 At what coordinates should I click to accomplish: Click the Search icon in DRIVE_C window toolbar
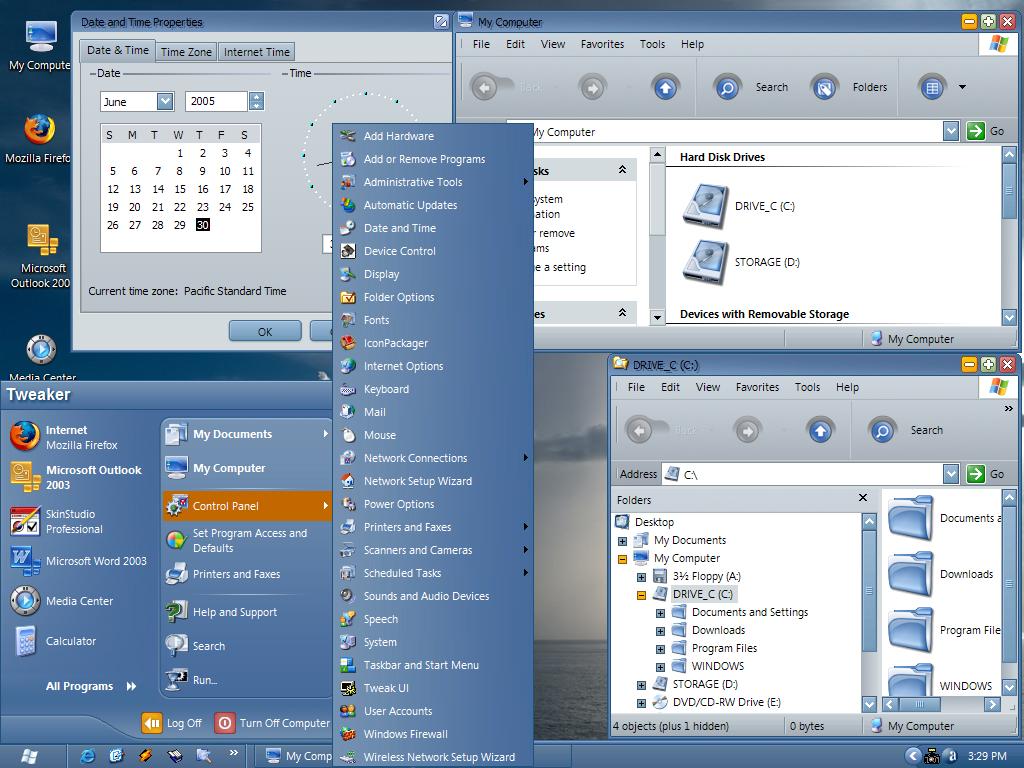point(882,431)
